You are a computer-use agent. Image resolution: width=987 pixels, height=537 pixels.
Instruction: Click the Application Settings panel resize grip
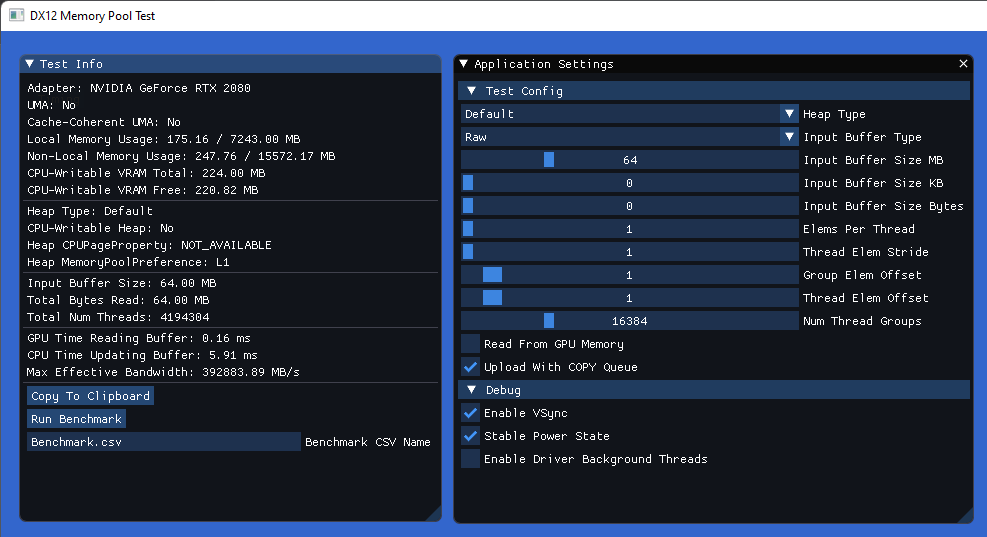tap(965, 515)
